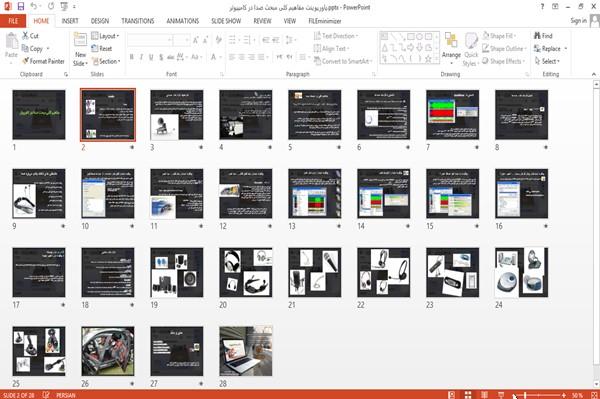Open Clipboard group dialog launcher

(x=66, y=75)
